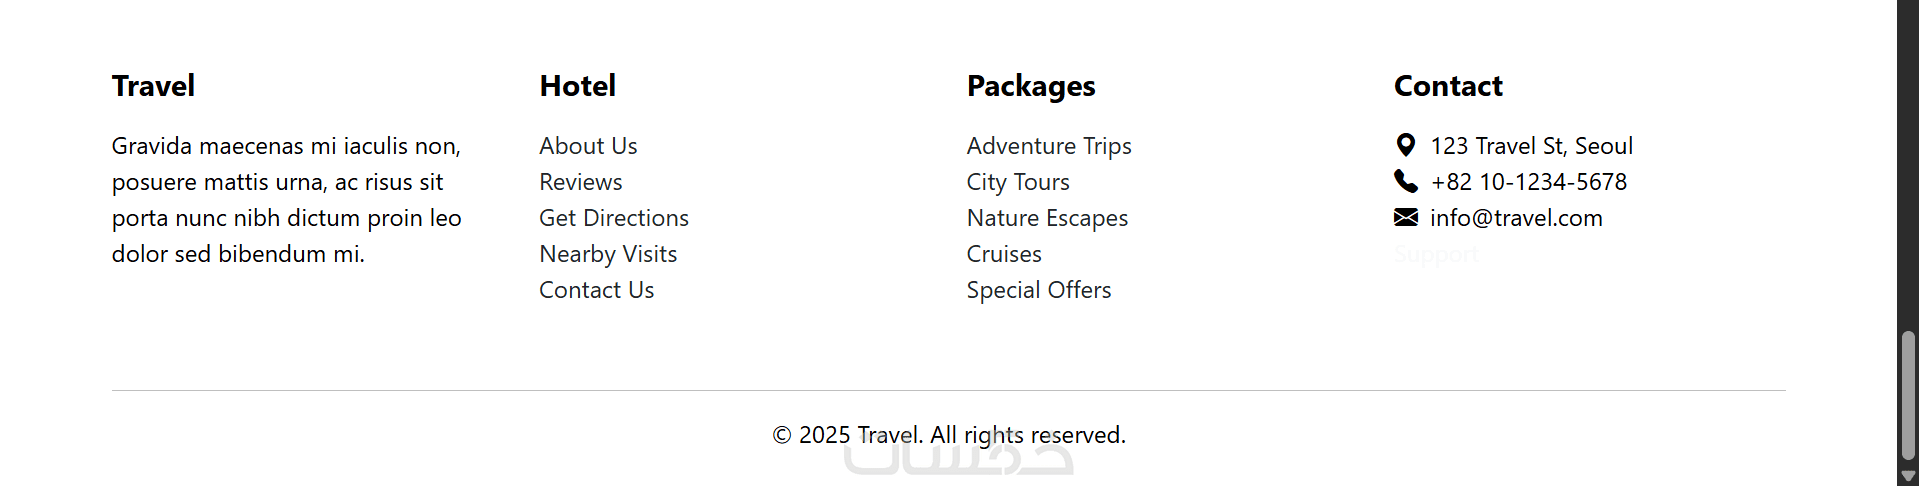1919x486 pixels.
Task: Click the faint Support link
Action: click(x=1436, y=254)
